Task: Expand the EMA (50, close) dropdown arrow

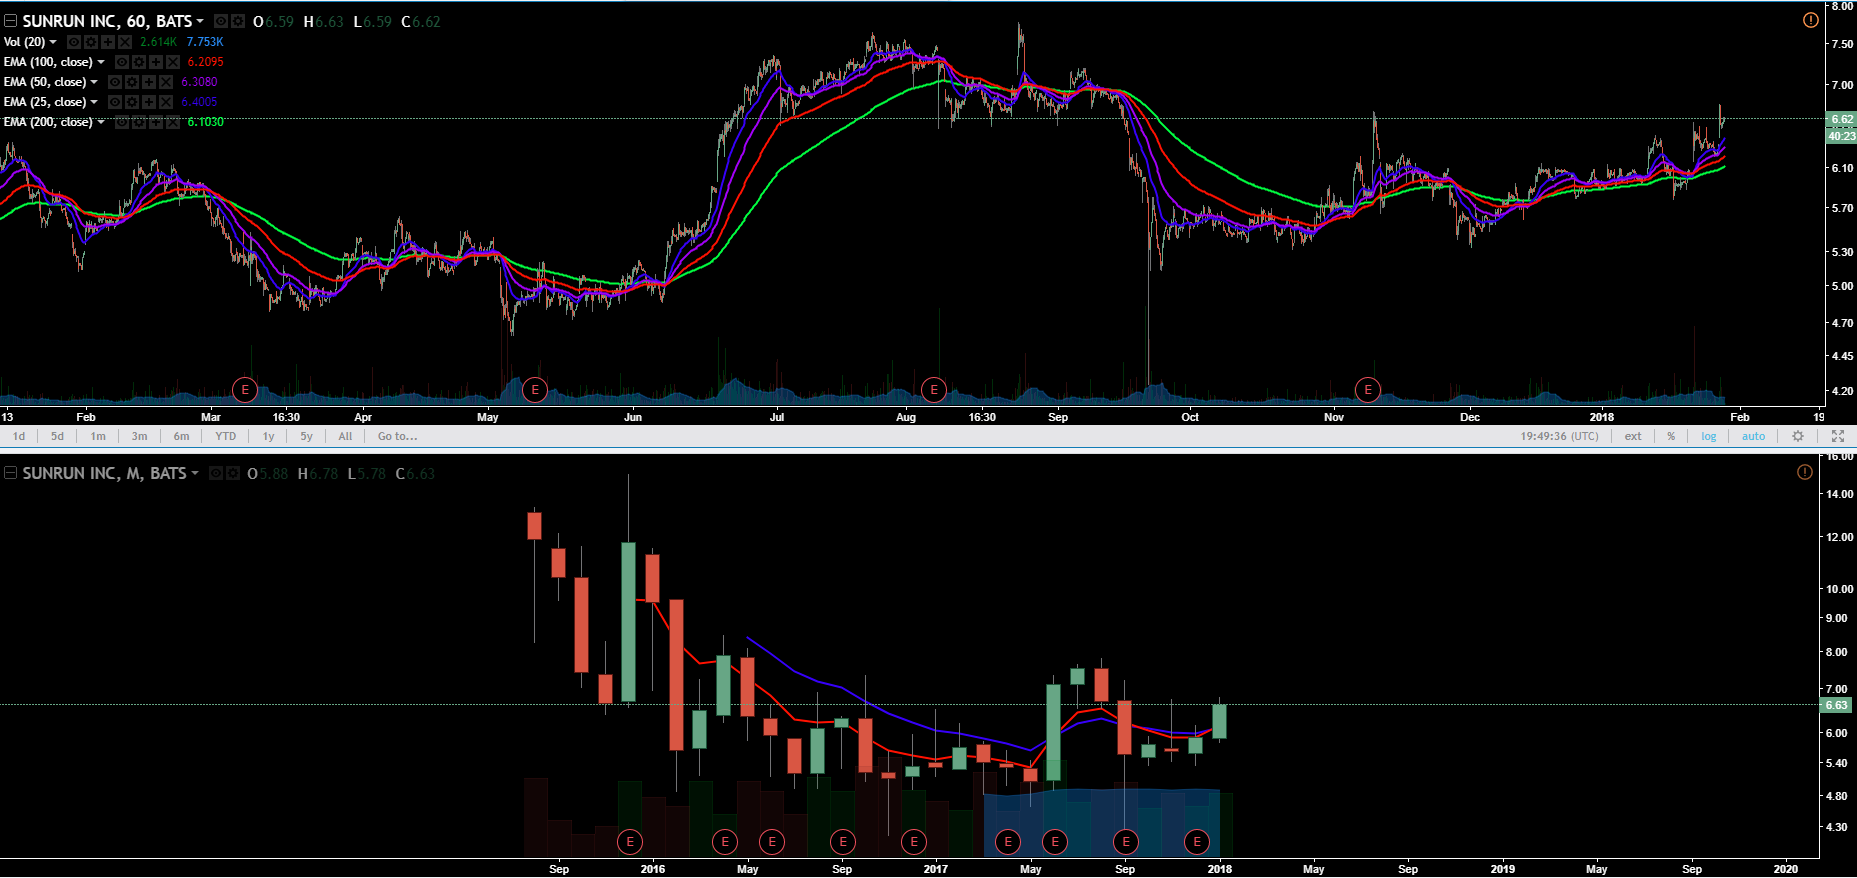Action: coord(94,82)
